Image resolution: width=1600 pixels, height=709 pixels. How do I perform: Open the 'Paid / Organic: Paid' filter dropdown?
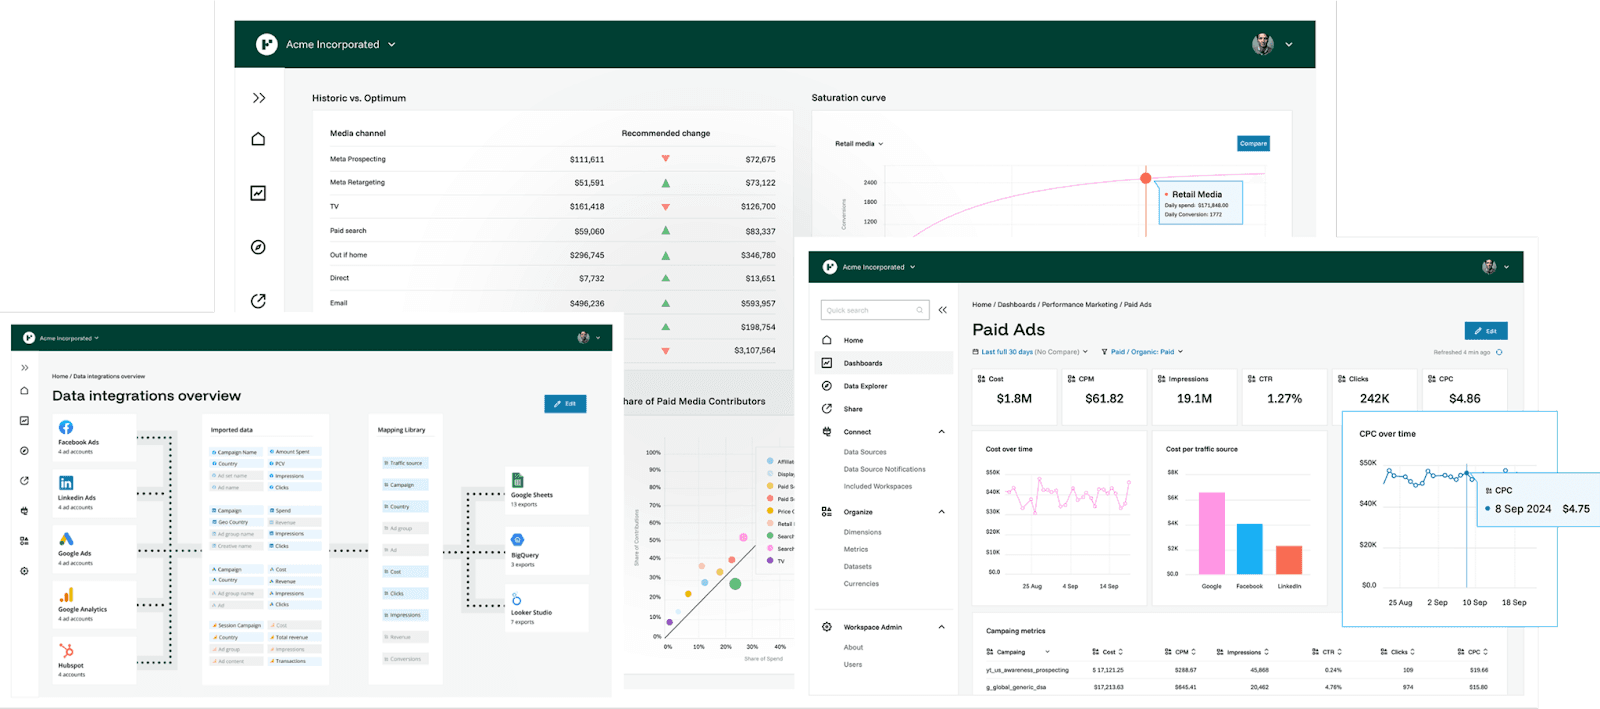1142,352
